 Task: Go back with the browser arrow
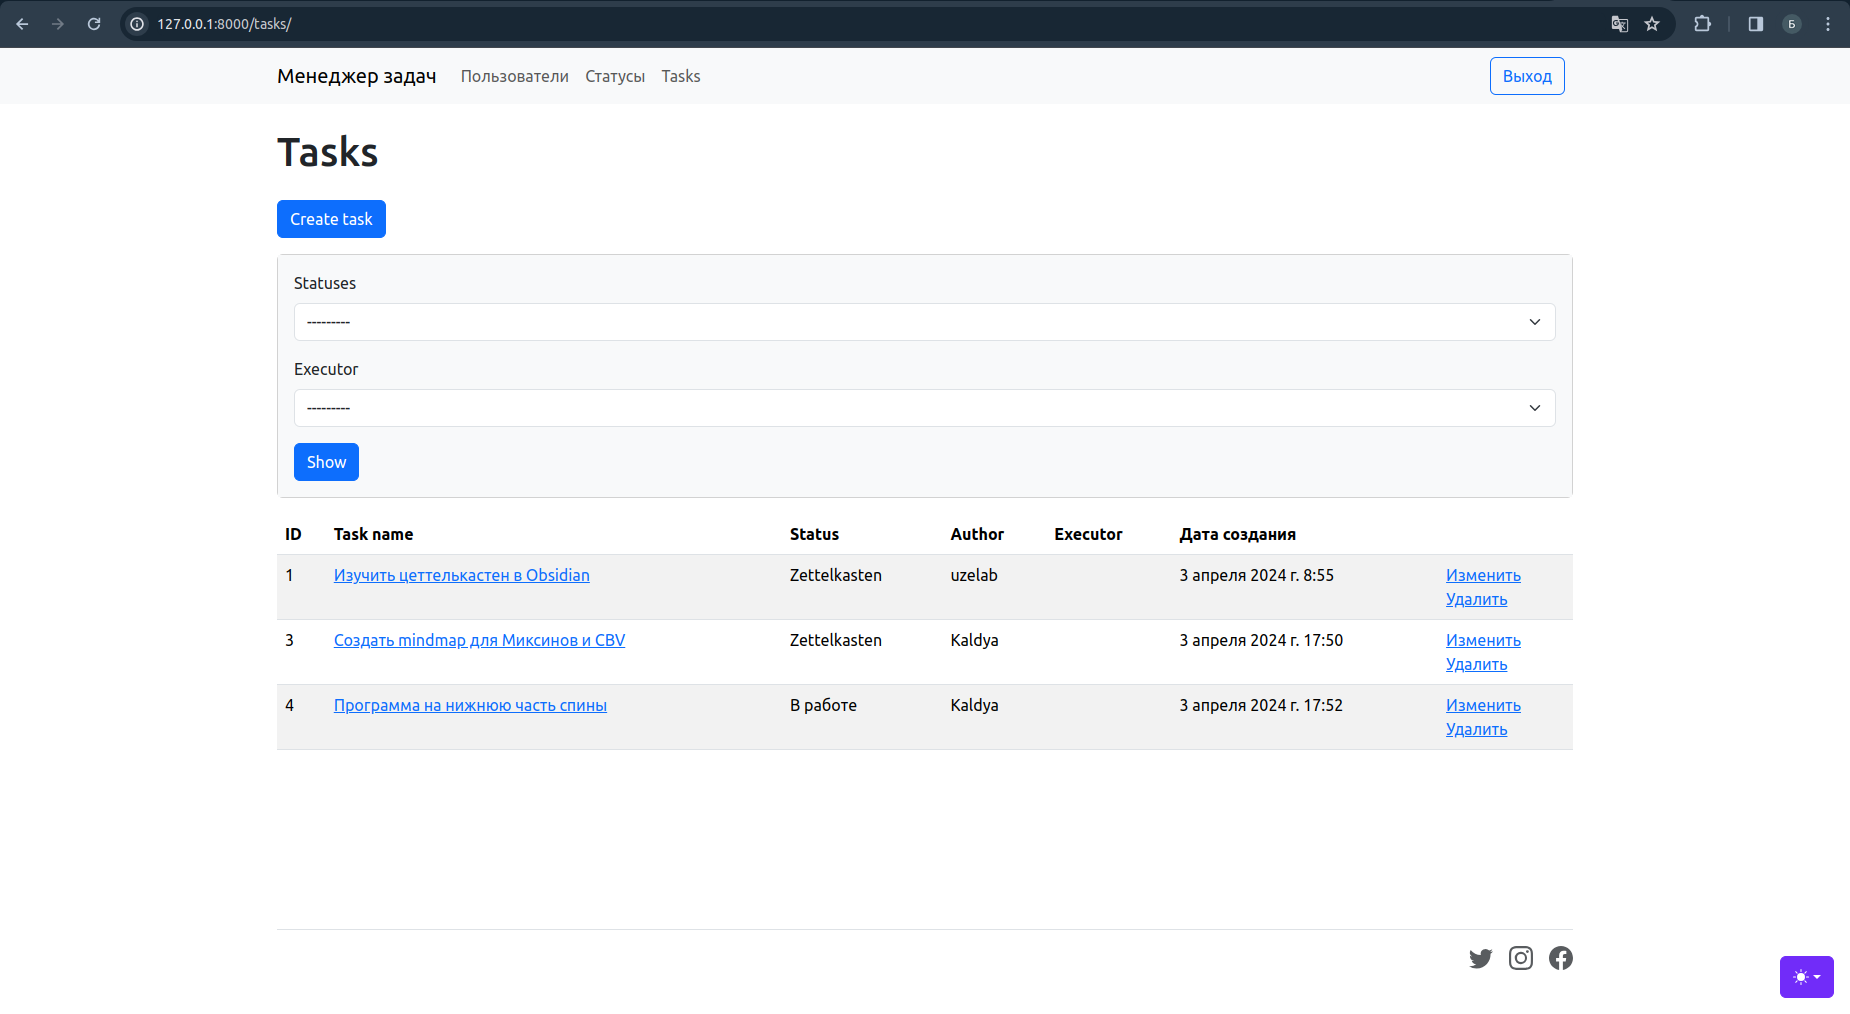(22, 24)
